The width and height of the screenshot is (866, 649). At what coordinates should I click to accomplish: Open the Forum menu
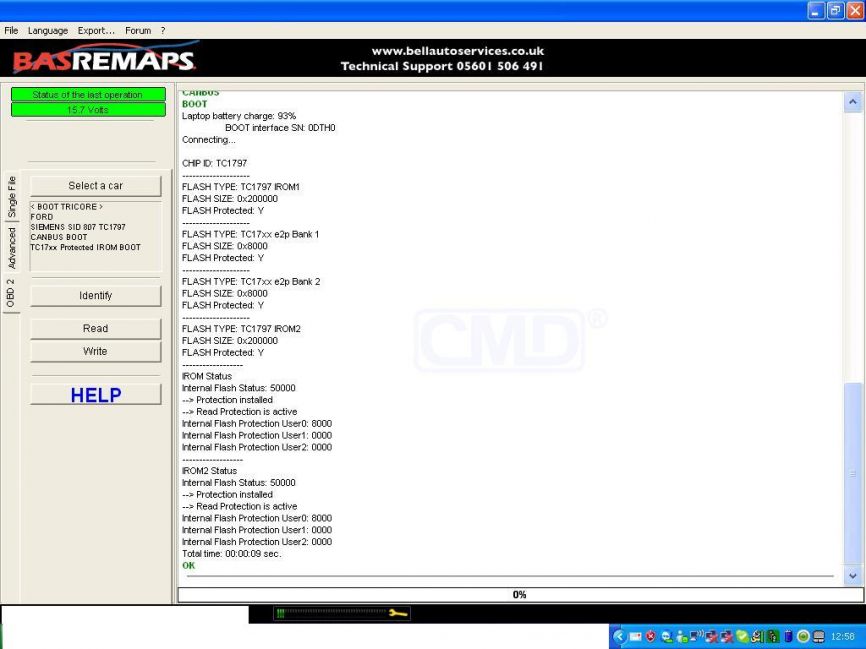pyautogui.click(x=138, y=30)
